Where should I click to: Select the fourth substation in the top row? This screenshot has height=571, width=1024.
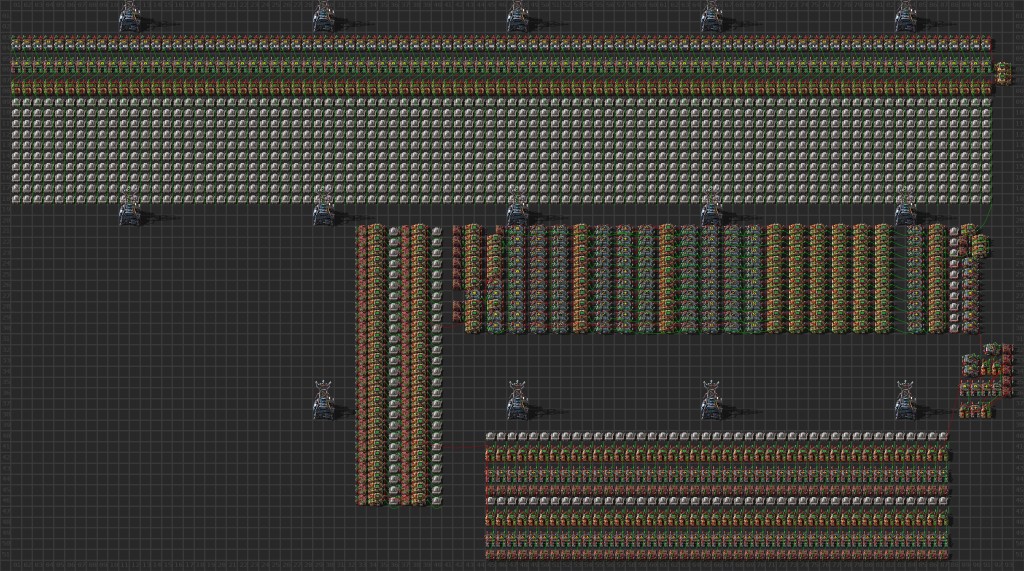pyautogui.click(x=711, y=17)
